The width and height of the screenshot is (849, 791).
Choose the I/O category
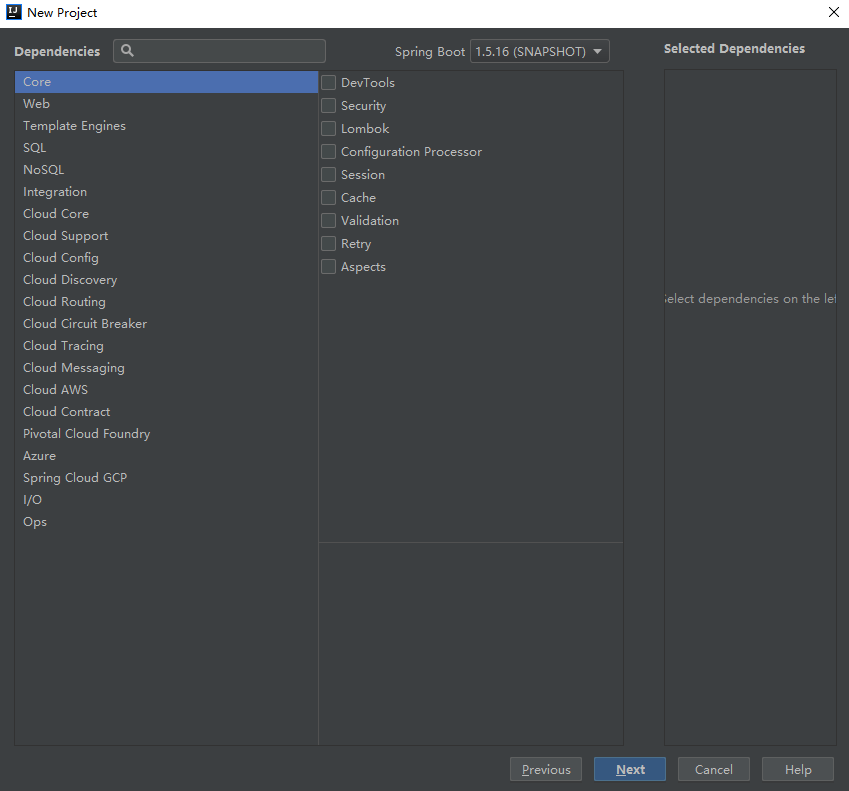[x=166, y=500]
